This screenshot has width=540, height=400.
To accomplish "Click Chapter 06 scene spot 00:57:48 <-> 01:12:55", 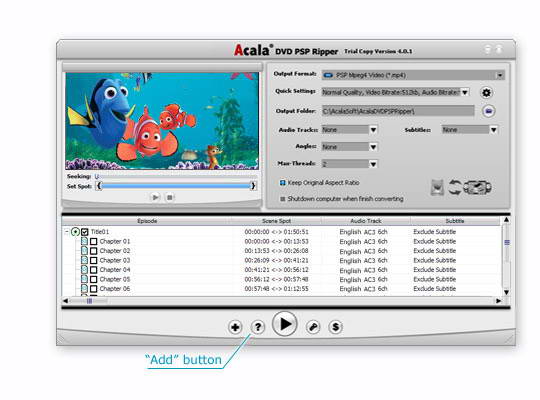I will coord(276,289).
